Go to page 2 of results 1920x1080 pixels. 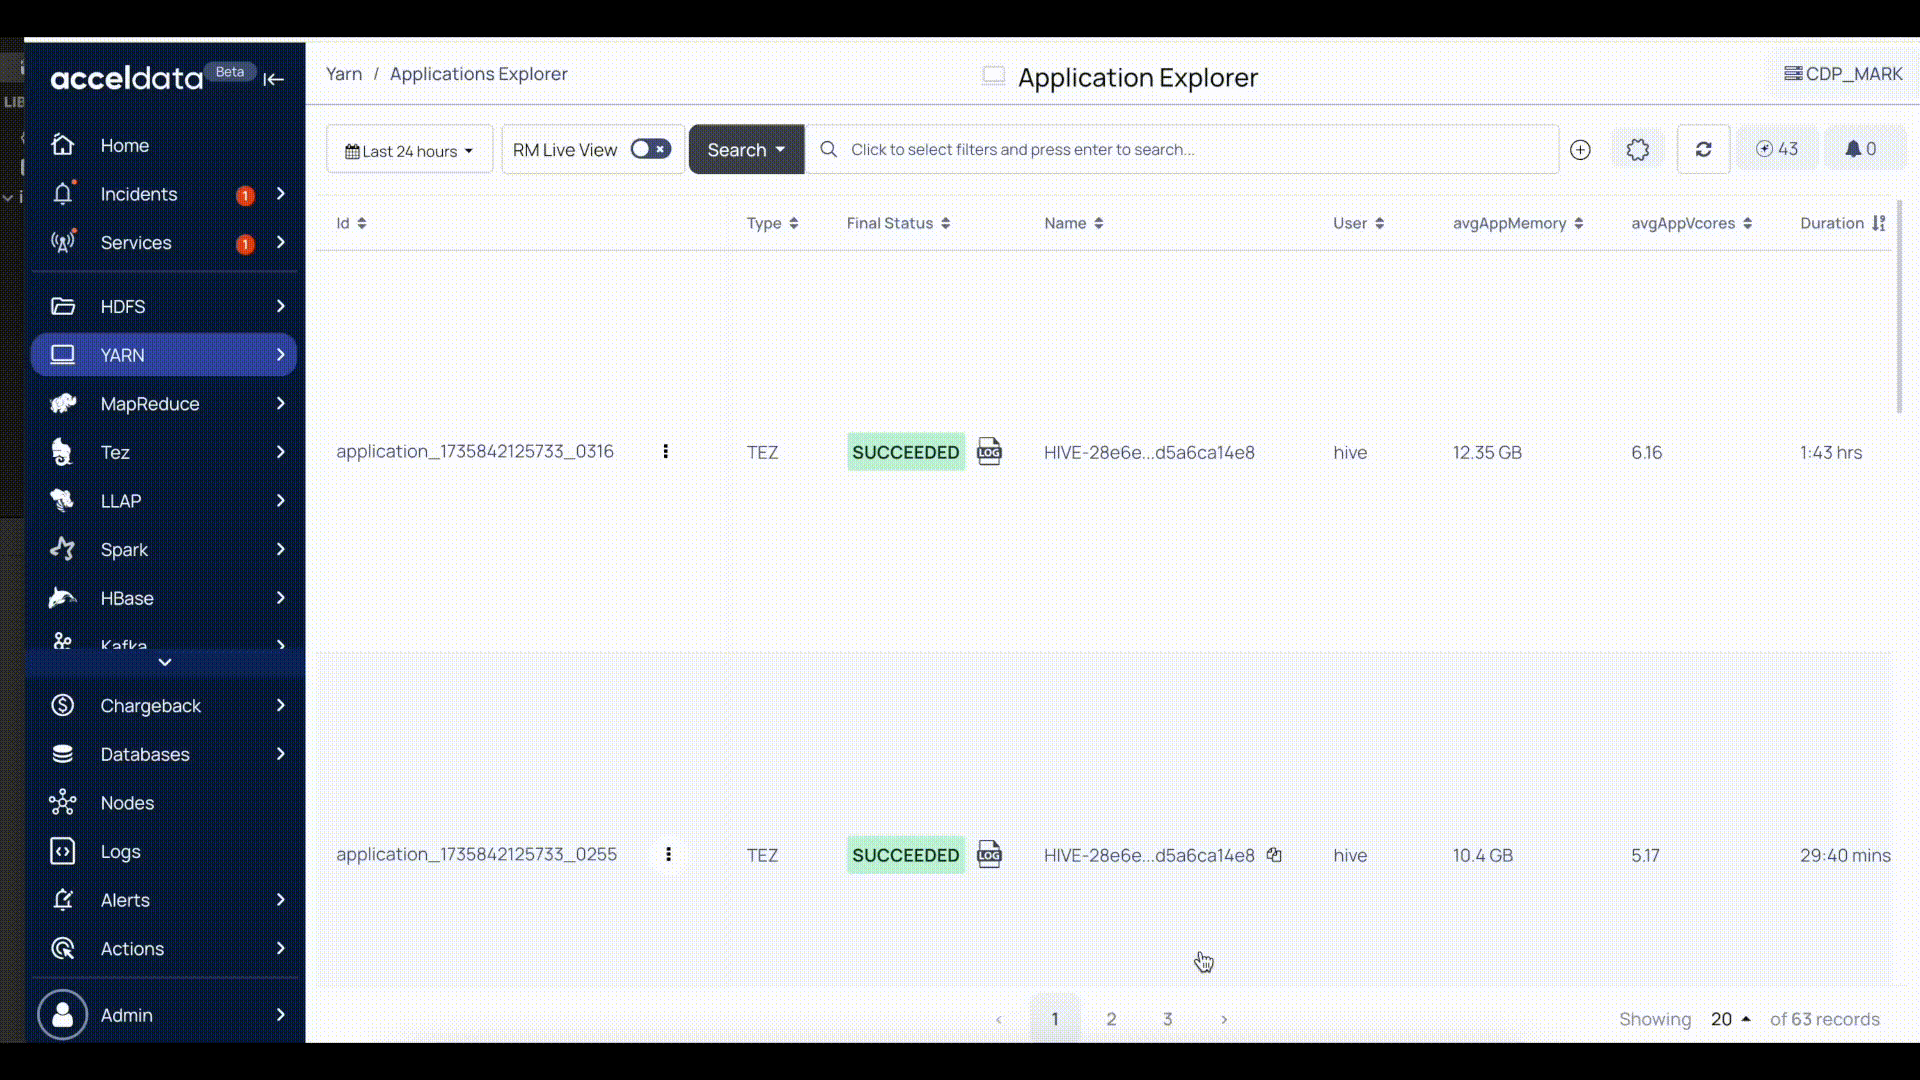(x=1111, y=1019)
